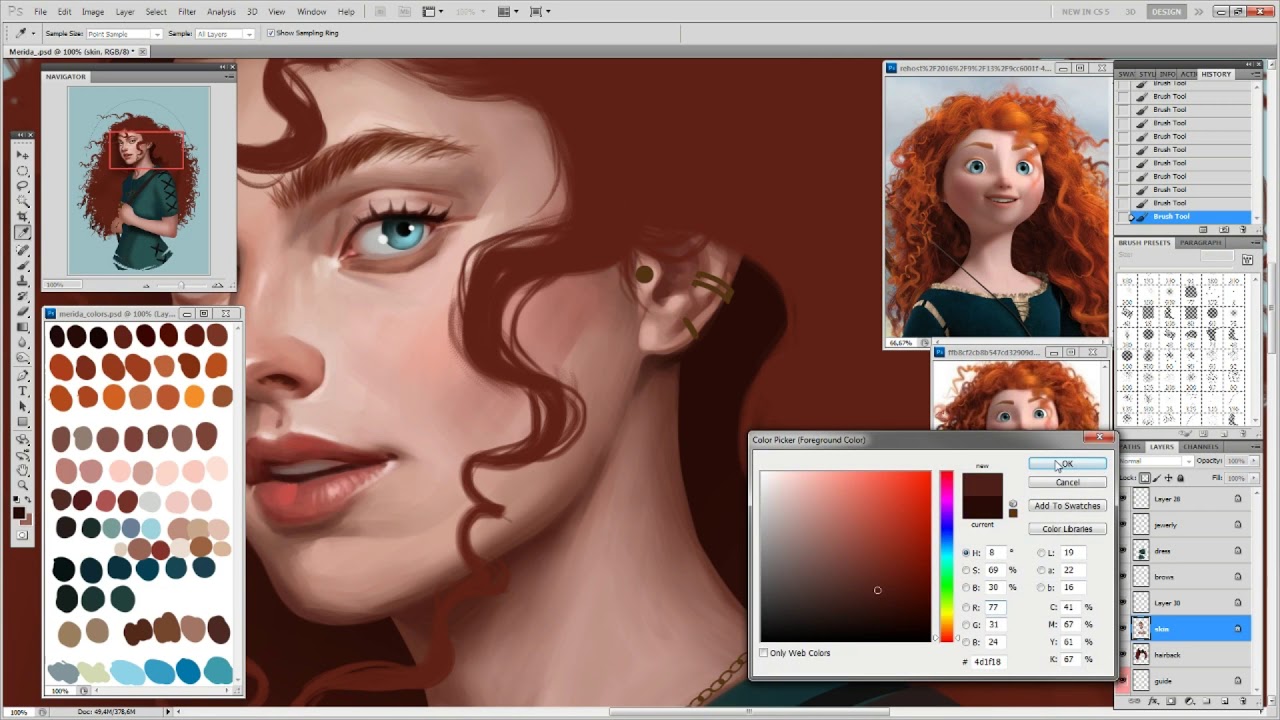Click the delete layer trash icon
The image size is (1280, 720).
click(1243, 701)
